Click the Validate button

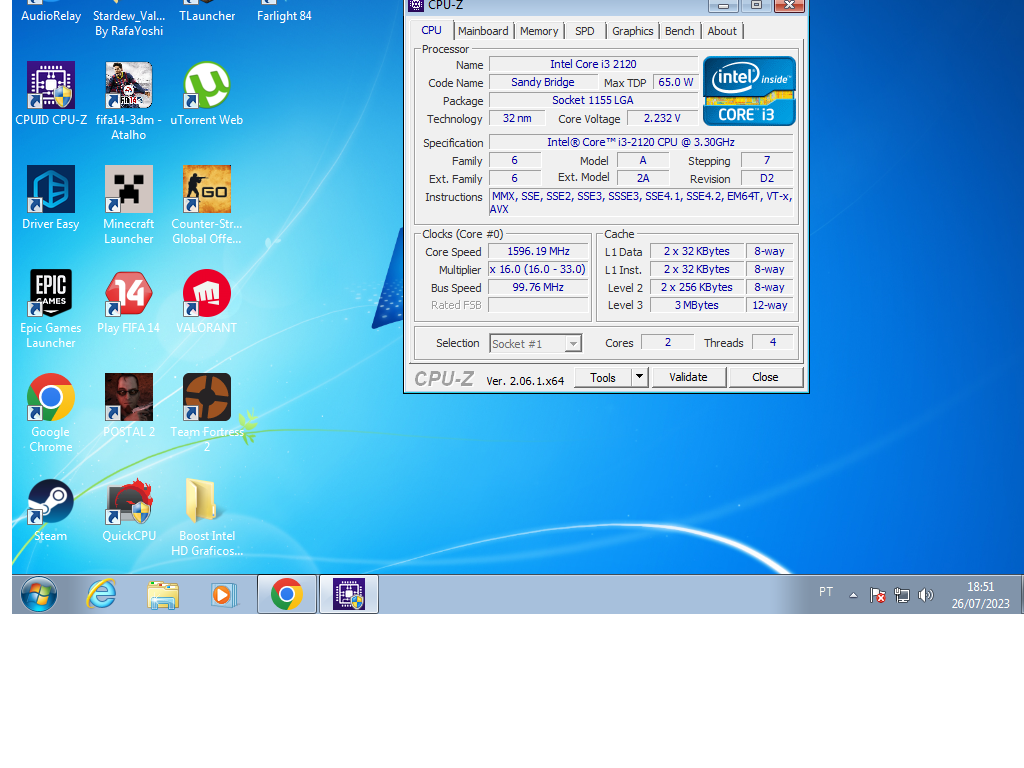pos(688,377)
